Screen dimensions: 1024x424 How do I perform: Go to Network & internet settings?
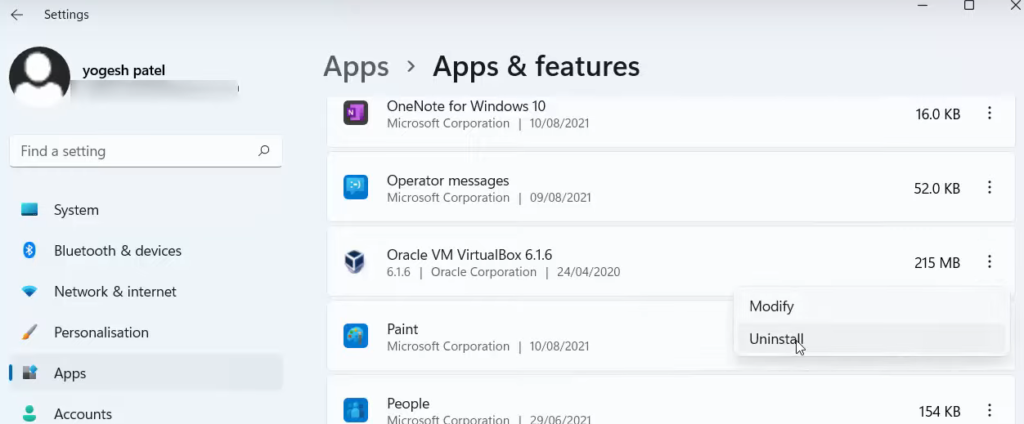click(x=115, y=292)
